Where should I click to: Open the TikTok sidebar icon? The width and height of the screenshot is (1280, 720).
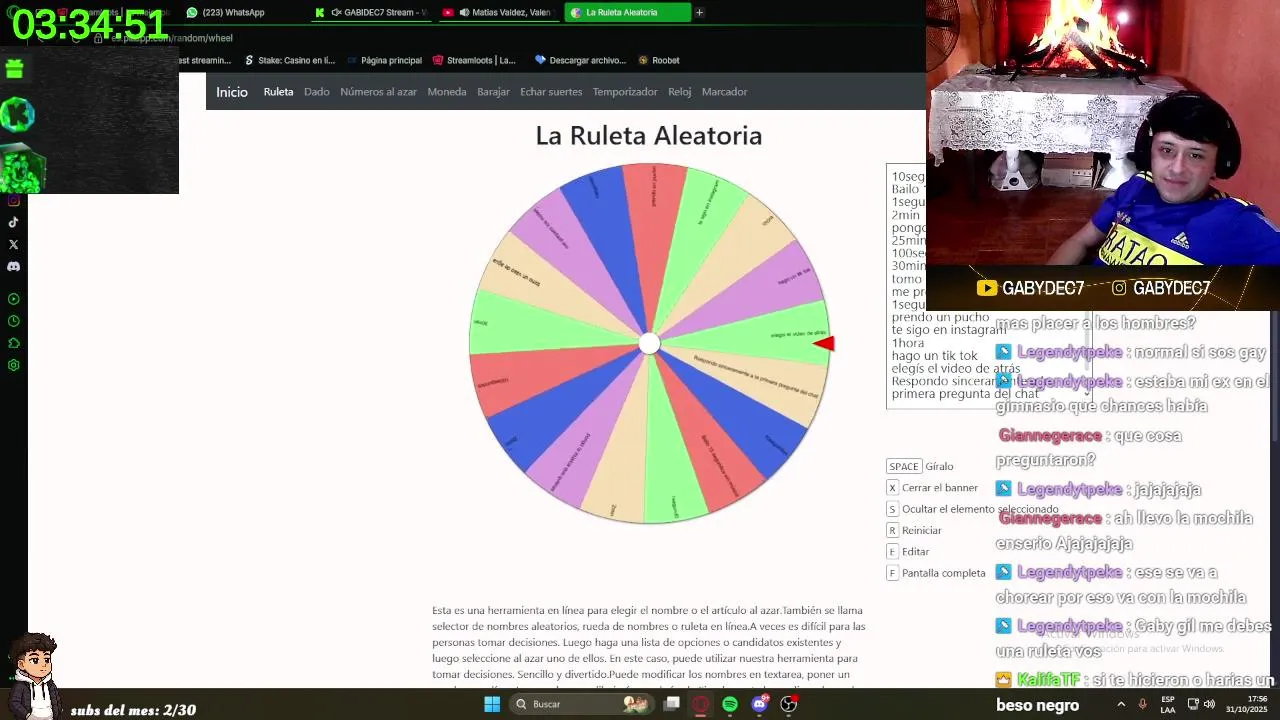point(14,222)
